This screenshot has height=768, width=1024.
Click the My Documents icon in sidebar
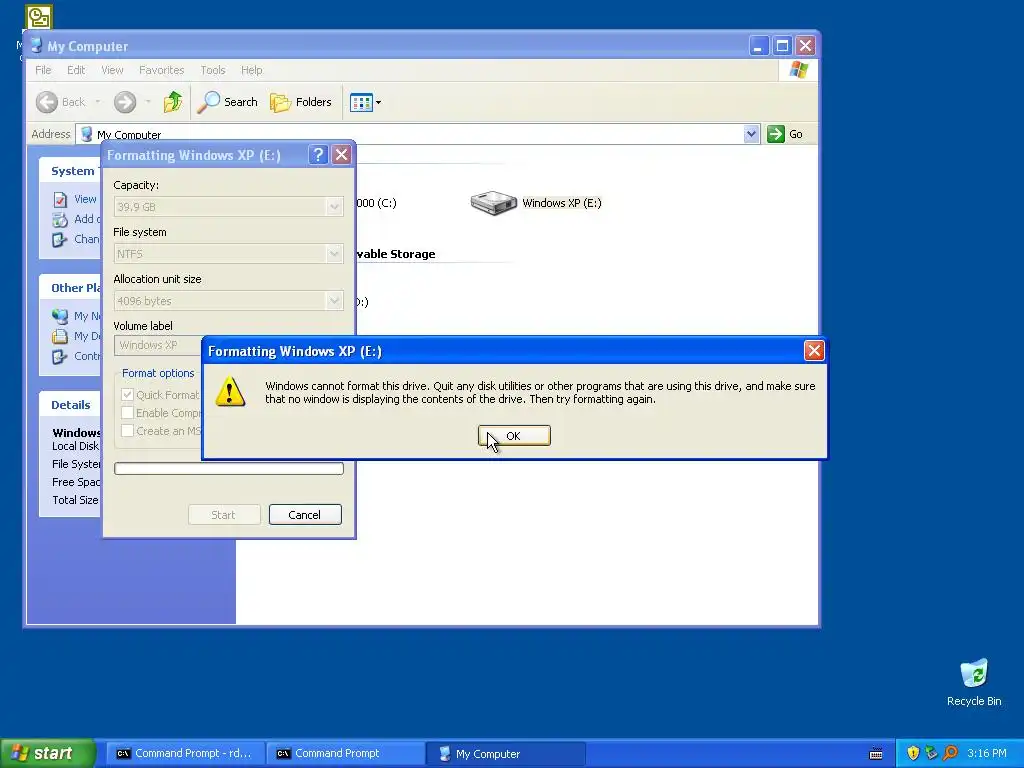coord(60,336)
